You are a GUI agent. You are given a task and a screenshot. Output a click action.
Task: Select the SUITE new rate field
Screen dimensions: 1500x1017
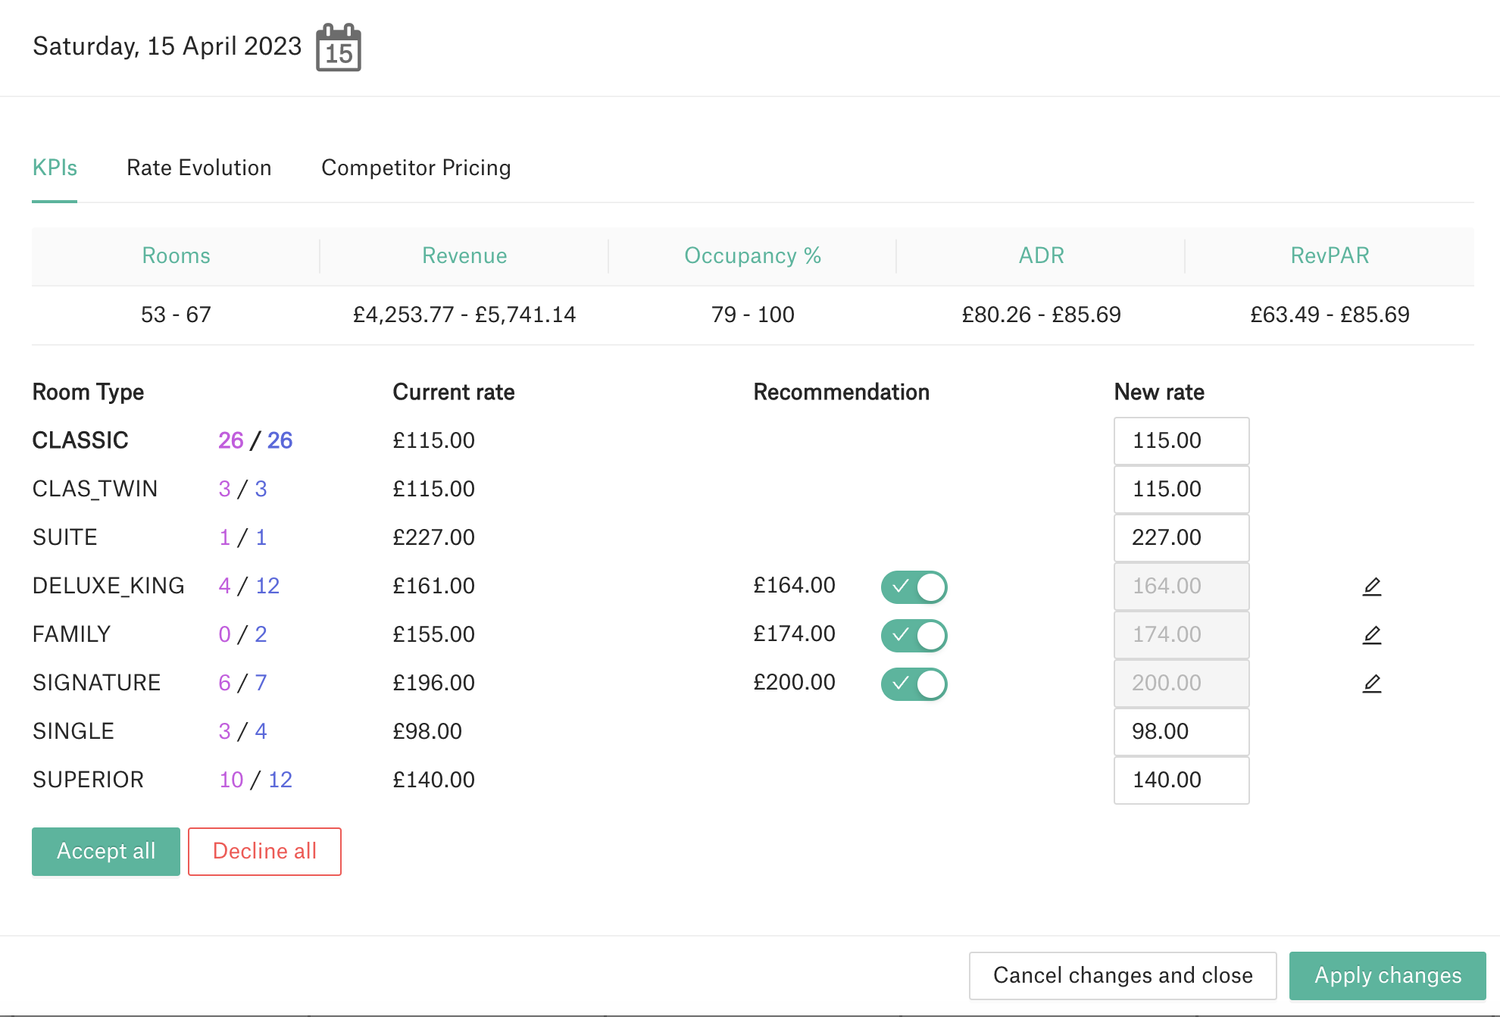[1181, 537]
